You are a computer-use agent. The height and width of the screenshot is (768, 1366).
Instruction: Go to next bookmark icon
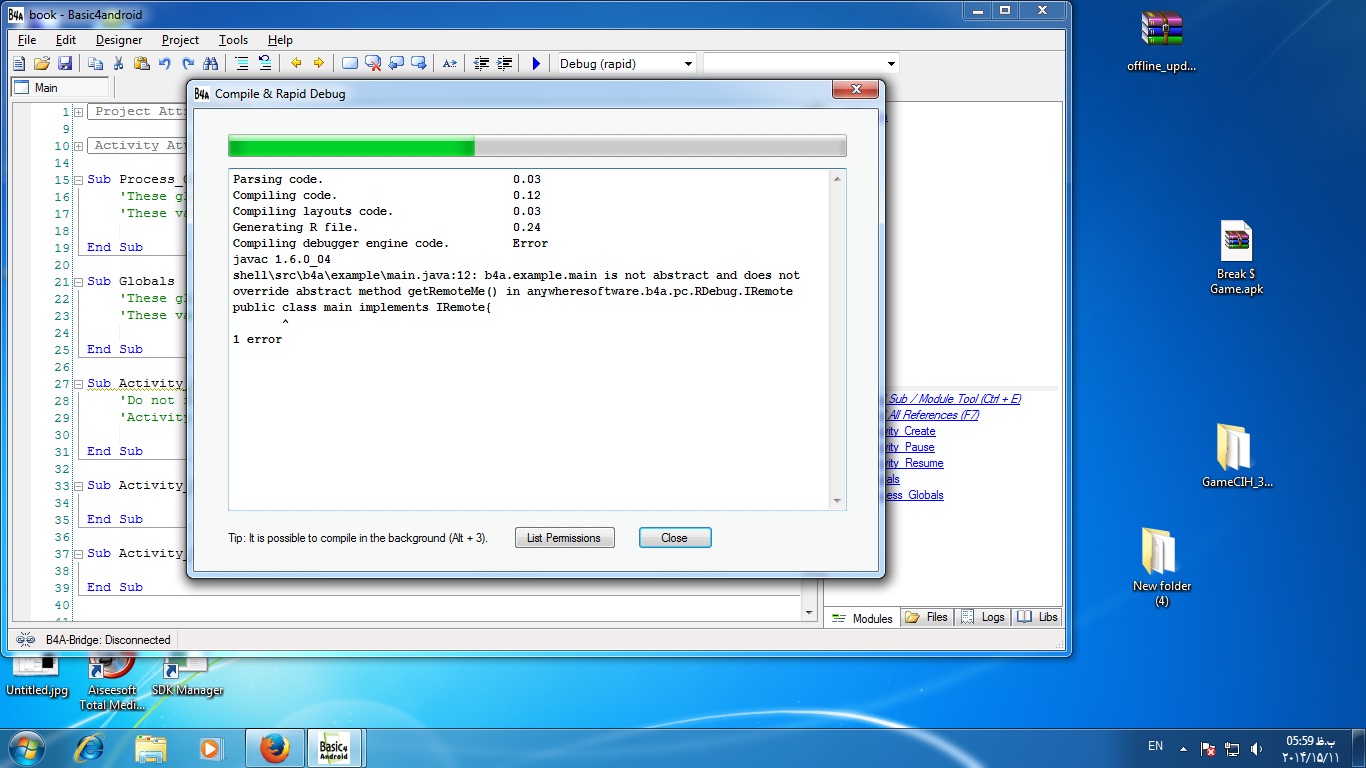pos(419,63)
